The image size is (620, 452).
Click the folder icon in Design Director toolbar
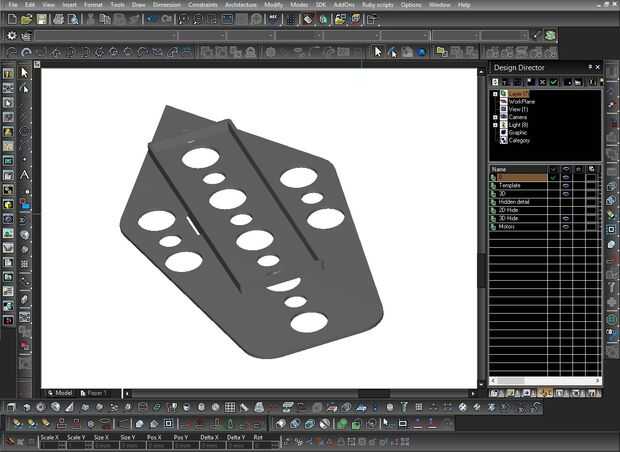click(578, 82)
